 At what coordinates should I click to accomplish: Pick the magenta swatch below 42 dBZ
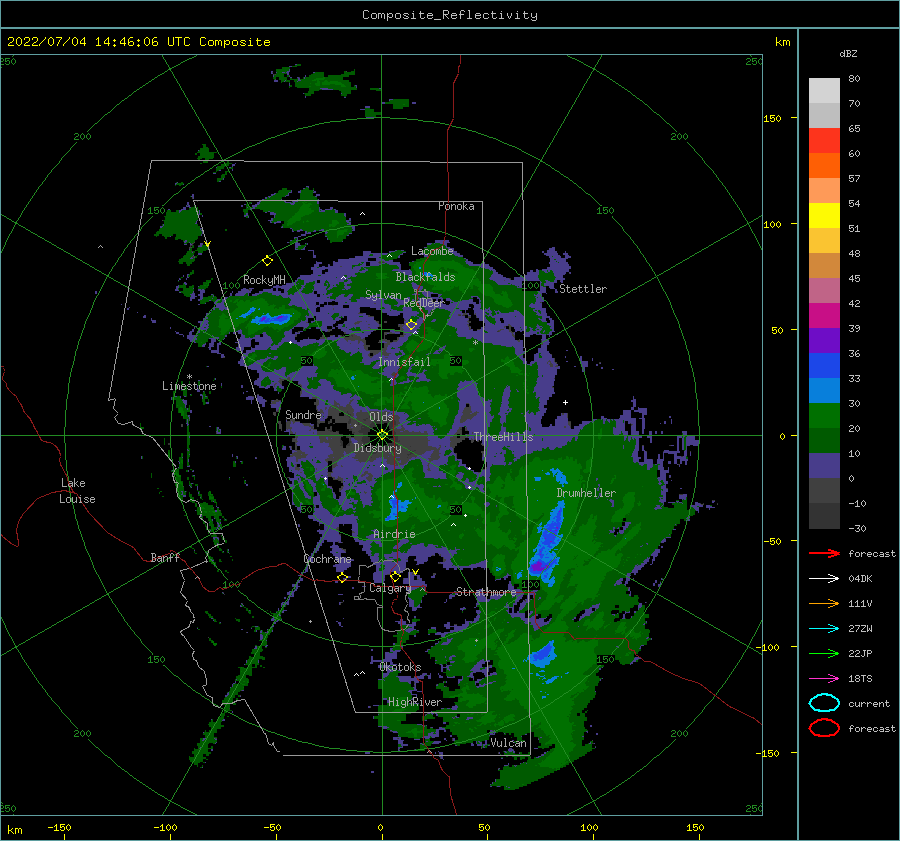point(824,315)
